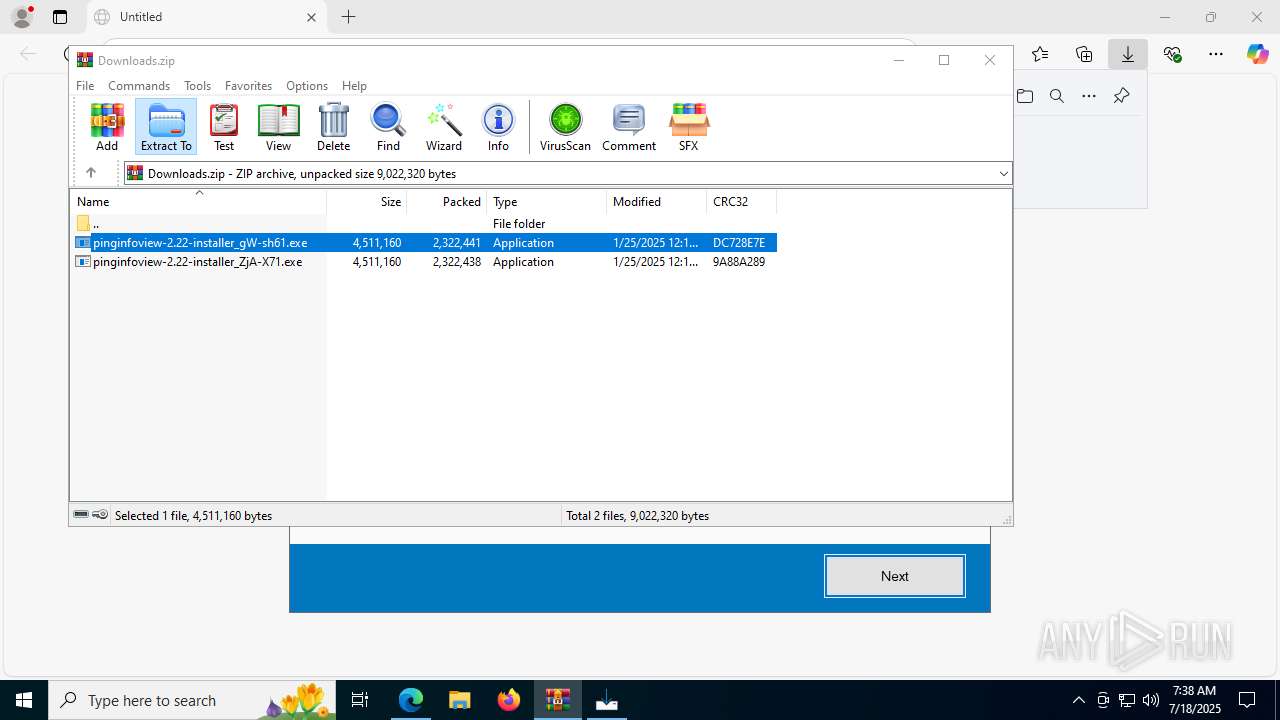Sort by Type column header
Screen dimensions: 1280x720
pyautogui.click(x=547, y=202)
